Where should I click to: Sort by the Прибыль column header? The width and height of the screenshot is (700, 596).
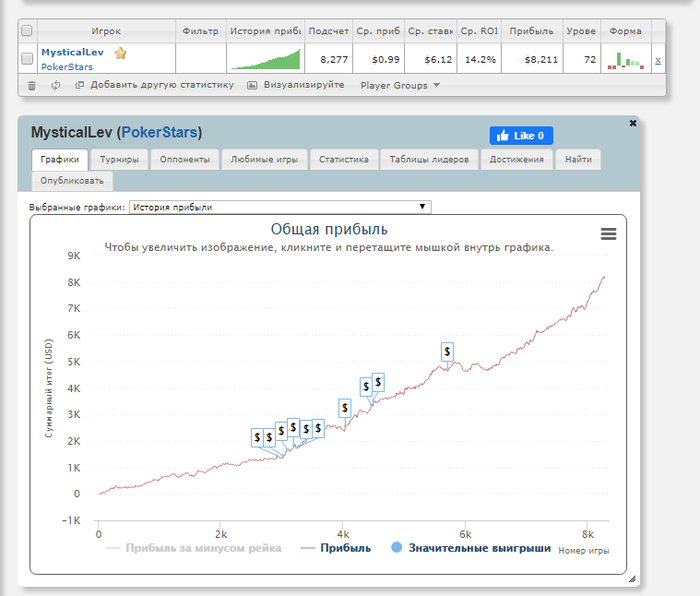coord(532,31)
